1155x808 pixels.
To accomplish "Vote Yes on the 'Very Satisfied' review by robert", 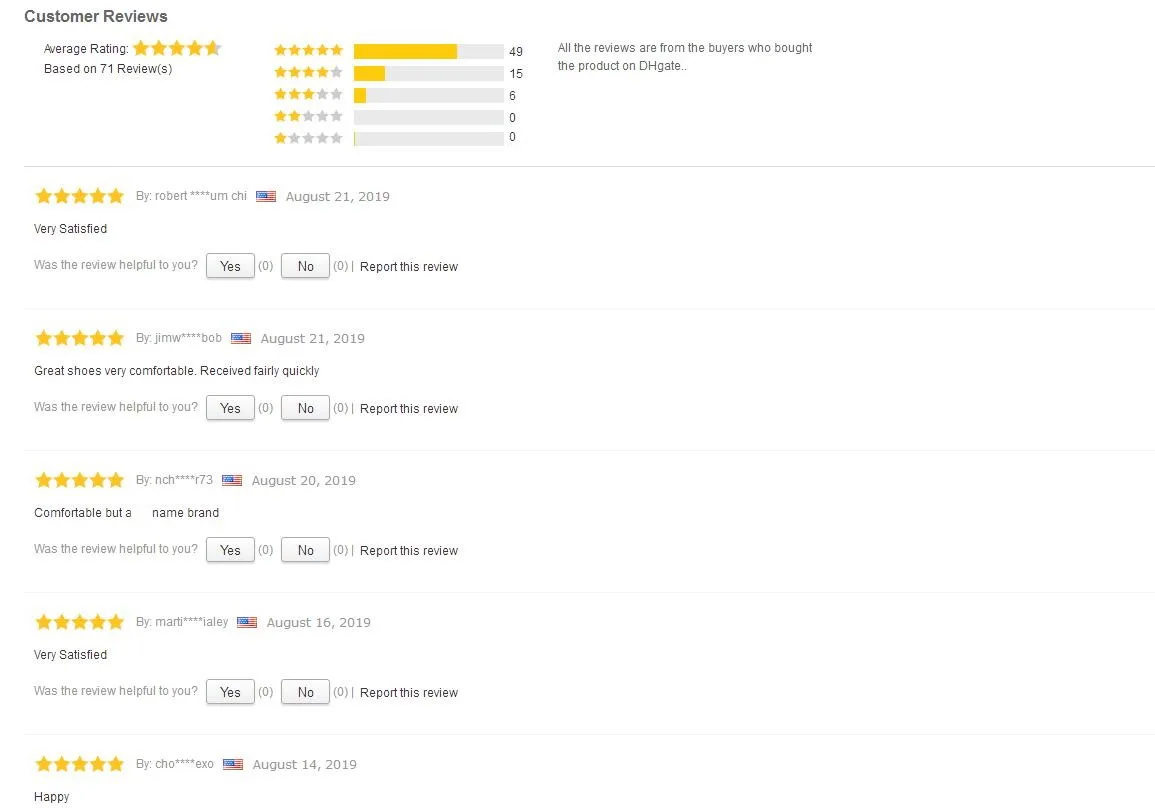I will tap(230, 266).
